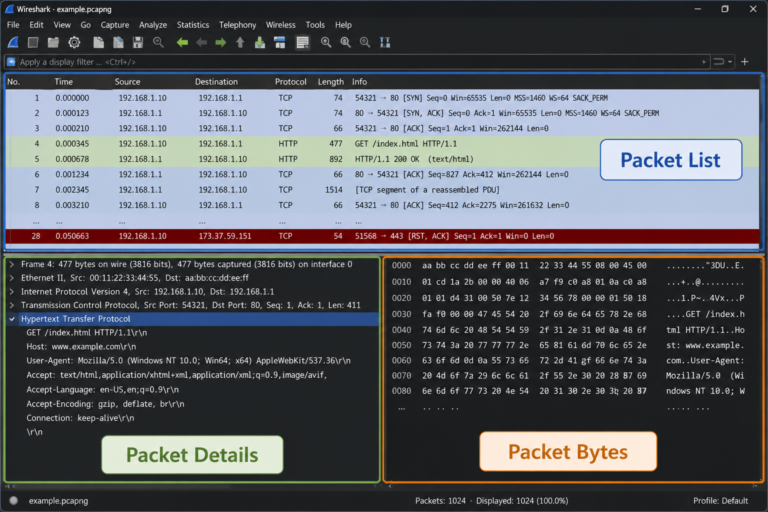Open the File menu
Viewport: 768px width, 512px height.
[x=13, y=25]
